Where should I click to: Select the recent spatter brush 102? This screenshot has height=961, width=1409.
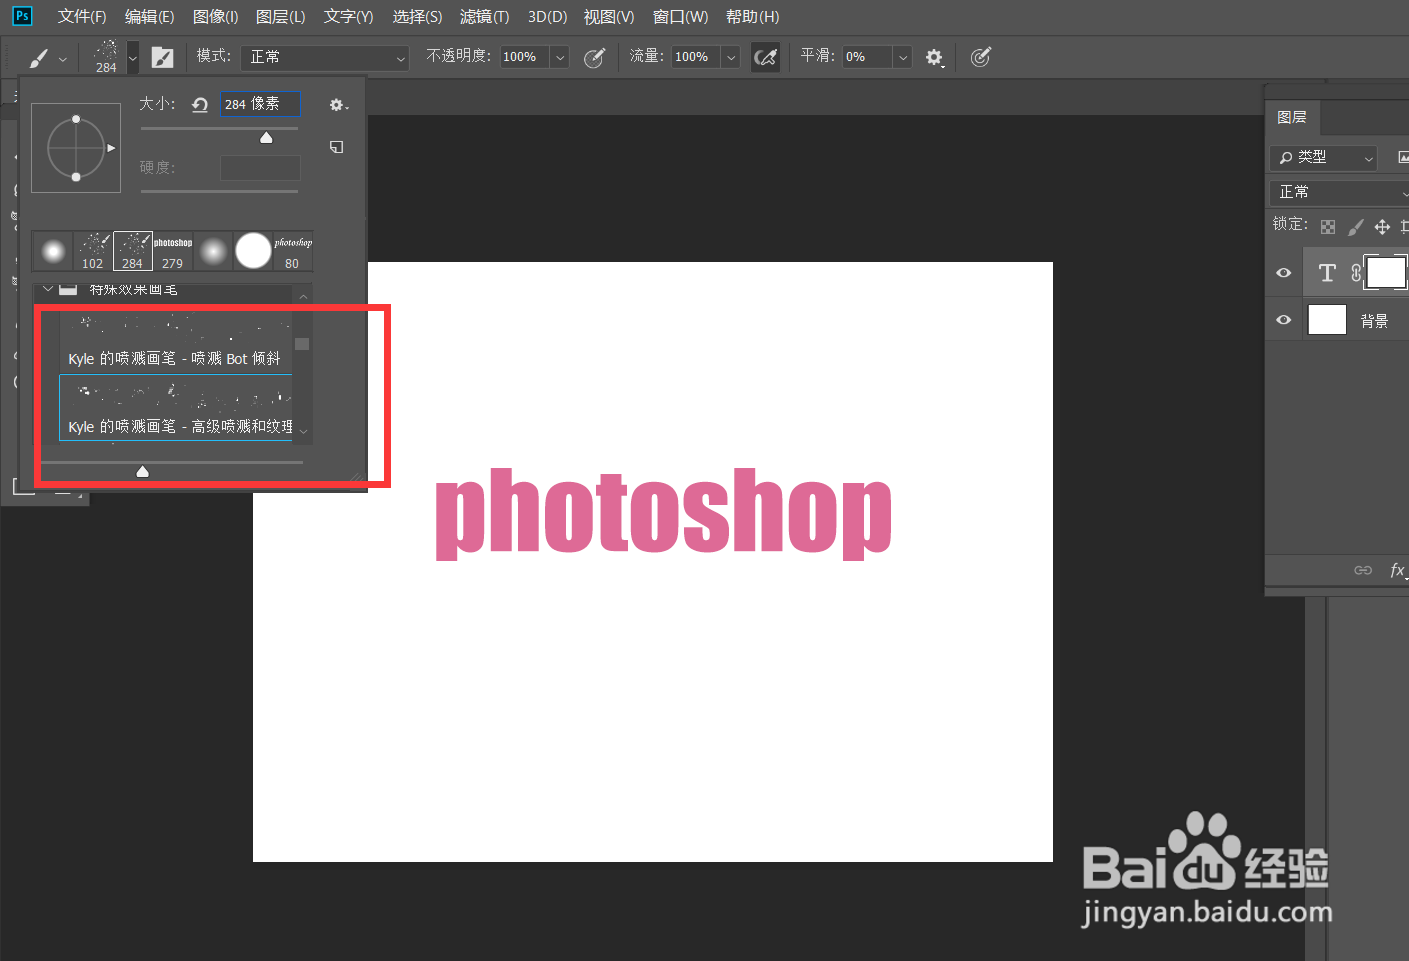point(93,251)
